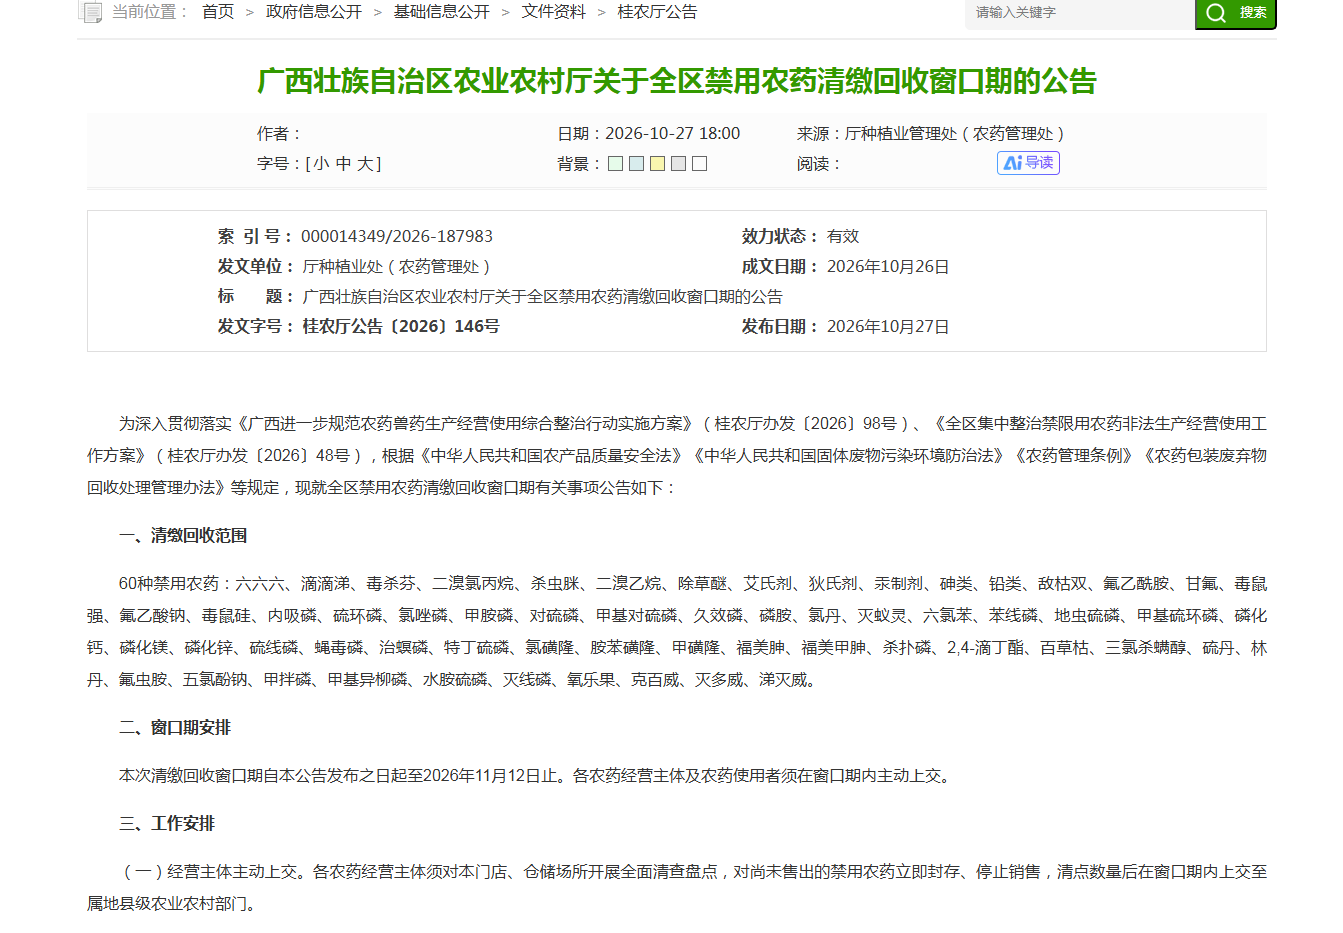
Task: Select the white background swatch
Action: pos(700,164)
